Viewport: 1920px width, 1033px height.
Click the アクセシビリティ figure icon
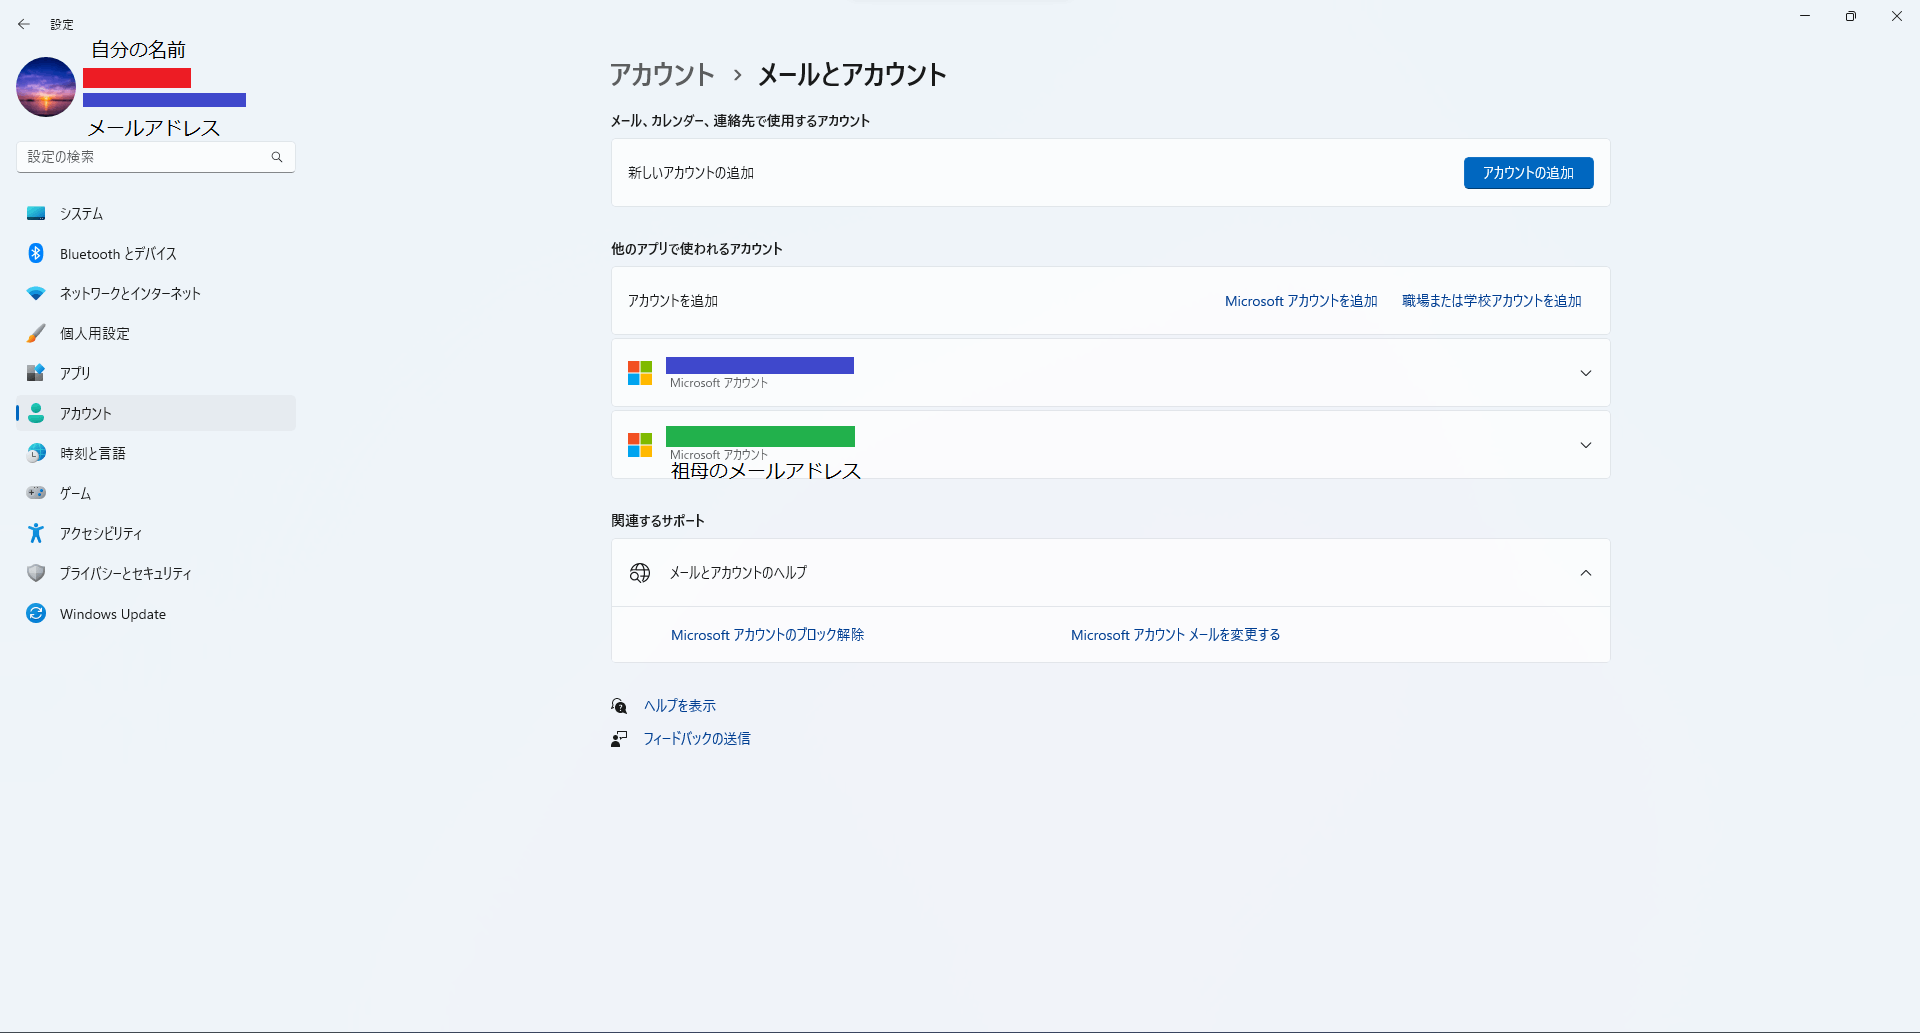(36, 533)
